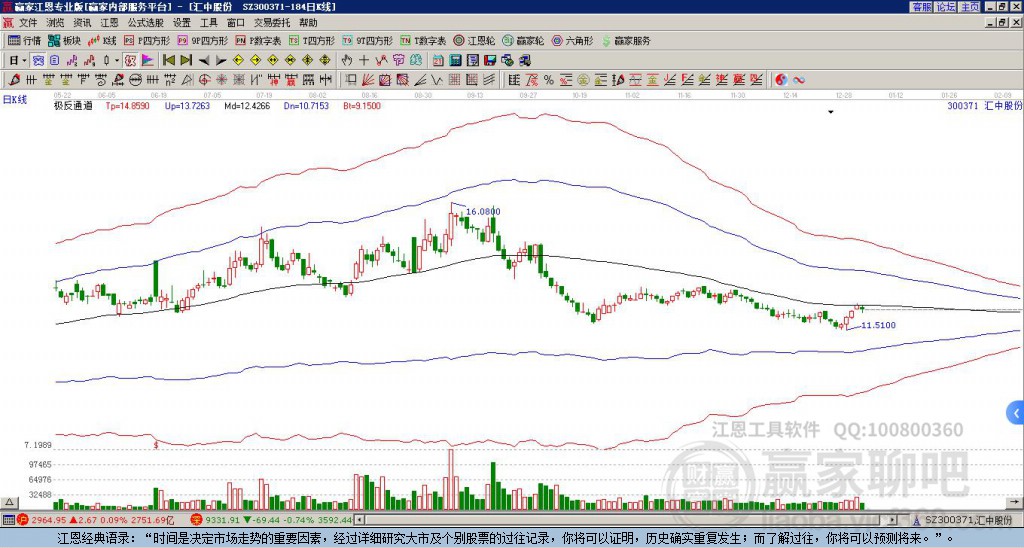This screenshot has height=548, width=1024.
Task: Select the circled crosshair target tool
Action: [x=204, y=80]
